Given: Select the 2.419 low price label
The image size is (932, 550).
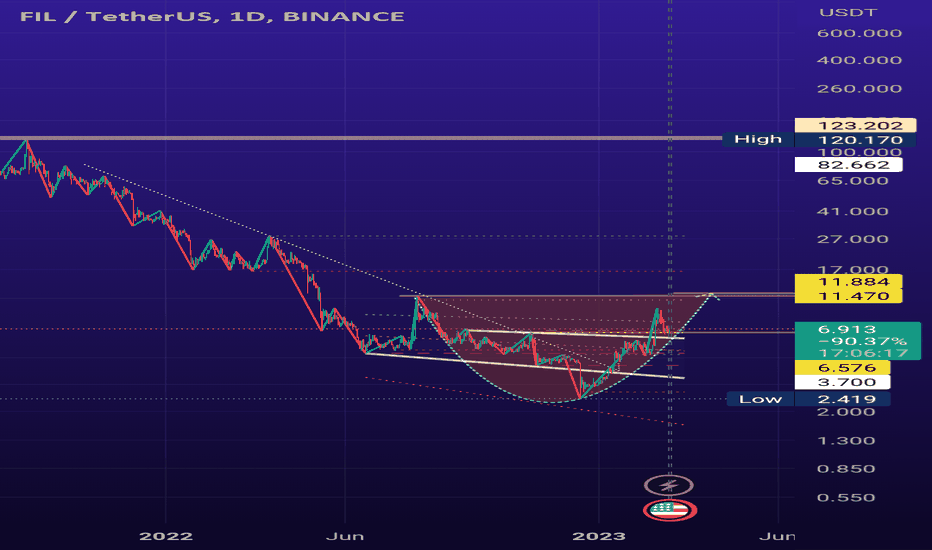Looking at the screenshot, I should point(842,399).
